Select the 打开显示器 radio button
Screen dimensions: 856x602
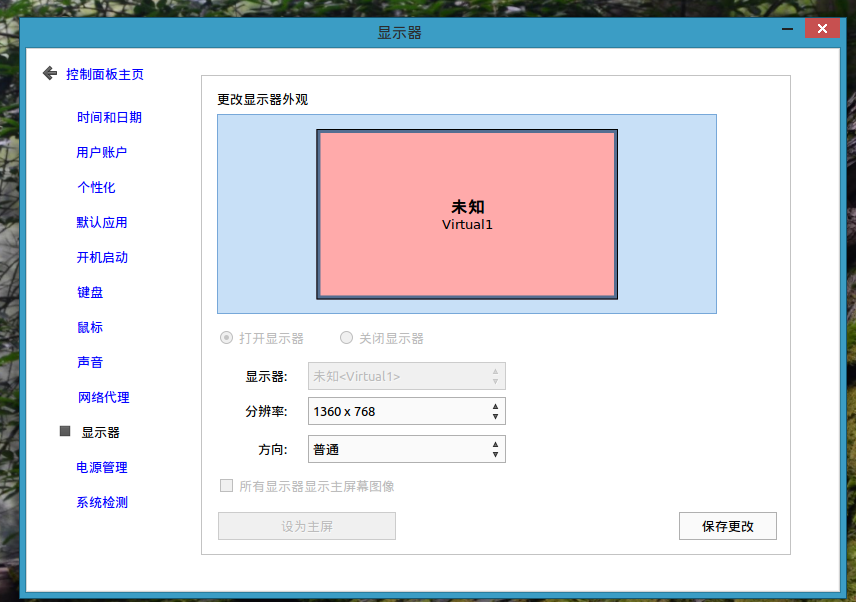[226, 338]
